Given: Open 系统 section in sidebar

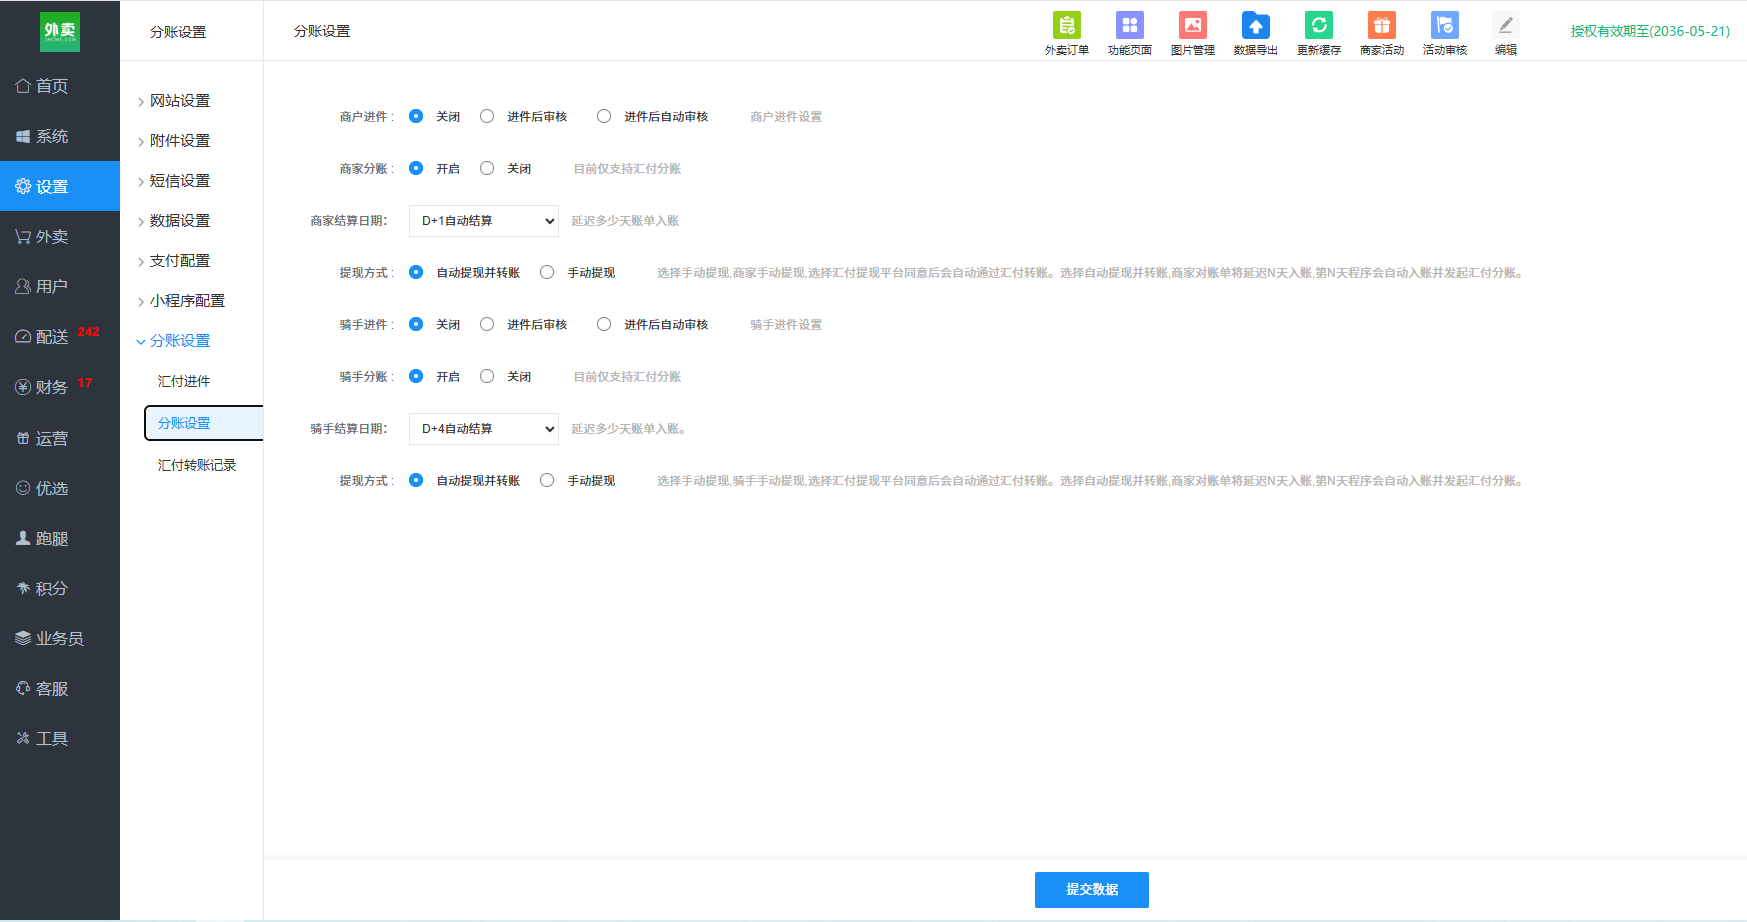Looking at the screenshot, I should click(x=60, y=136).
